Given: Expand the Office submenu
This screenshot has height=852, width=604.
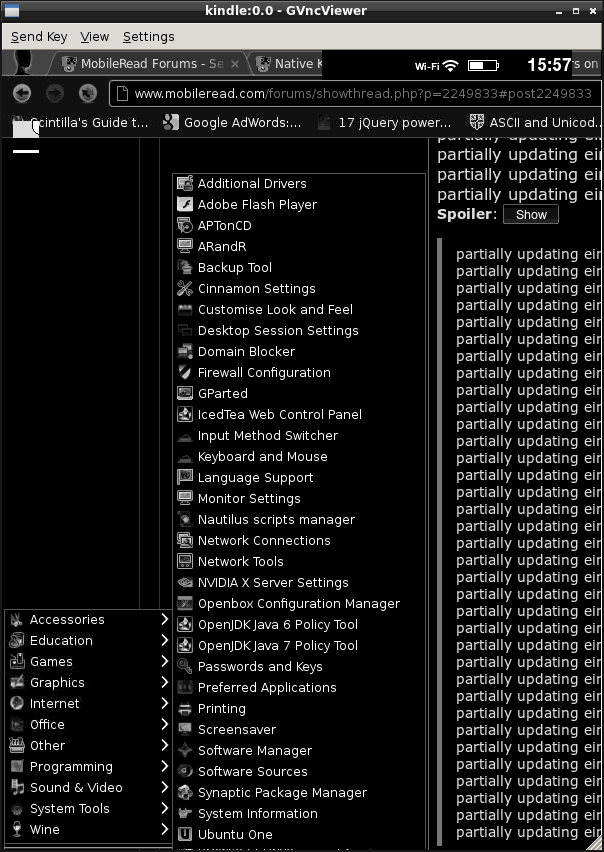Looking at the screenshot, I should coord(88,724).
